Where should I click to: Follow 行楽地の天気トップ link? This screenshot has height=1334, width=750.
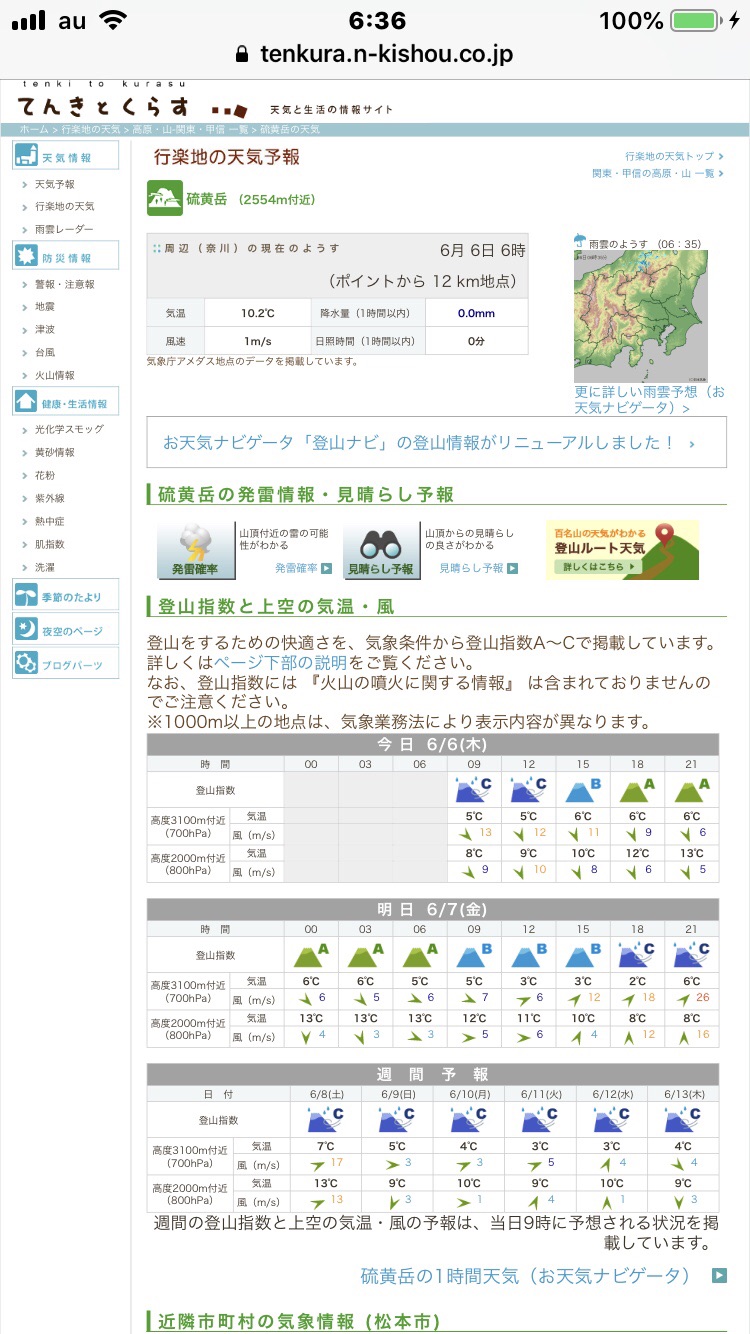pyautogui.click(x=670, y=156)
